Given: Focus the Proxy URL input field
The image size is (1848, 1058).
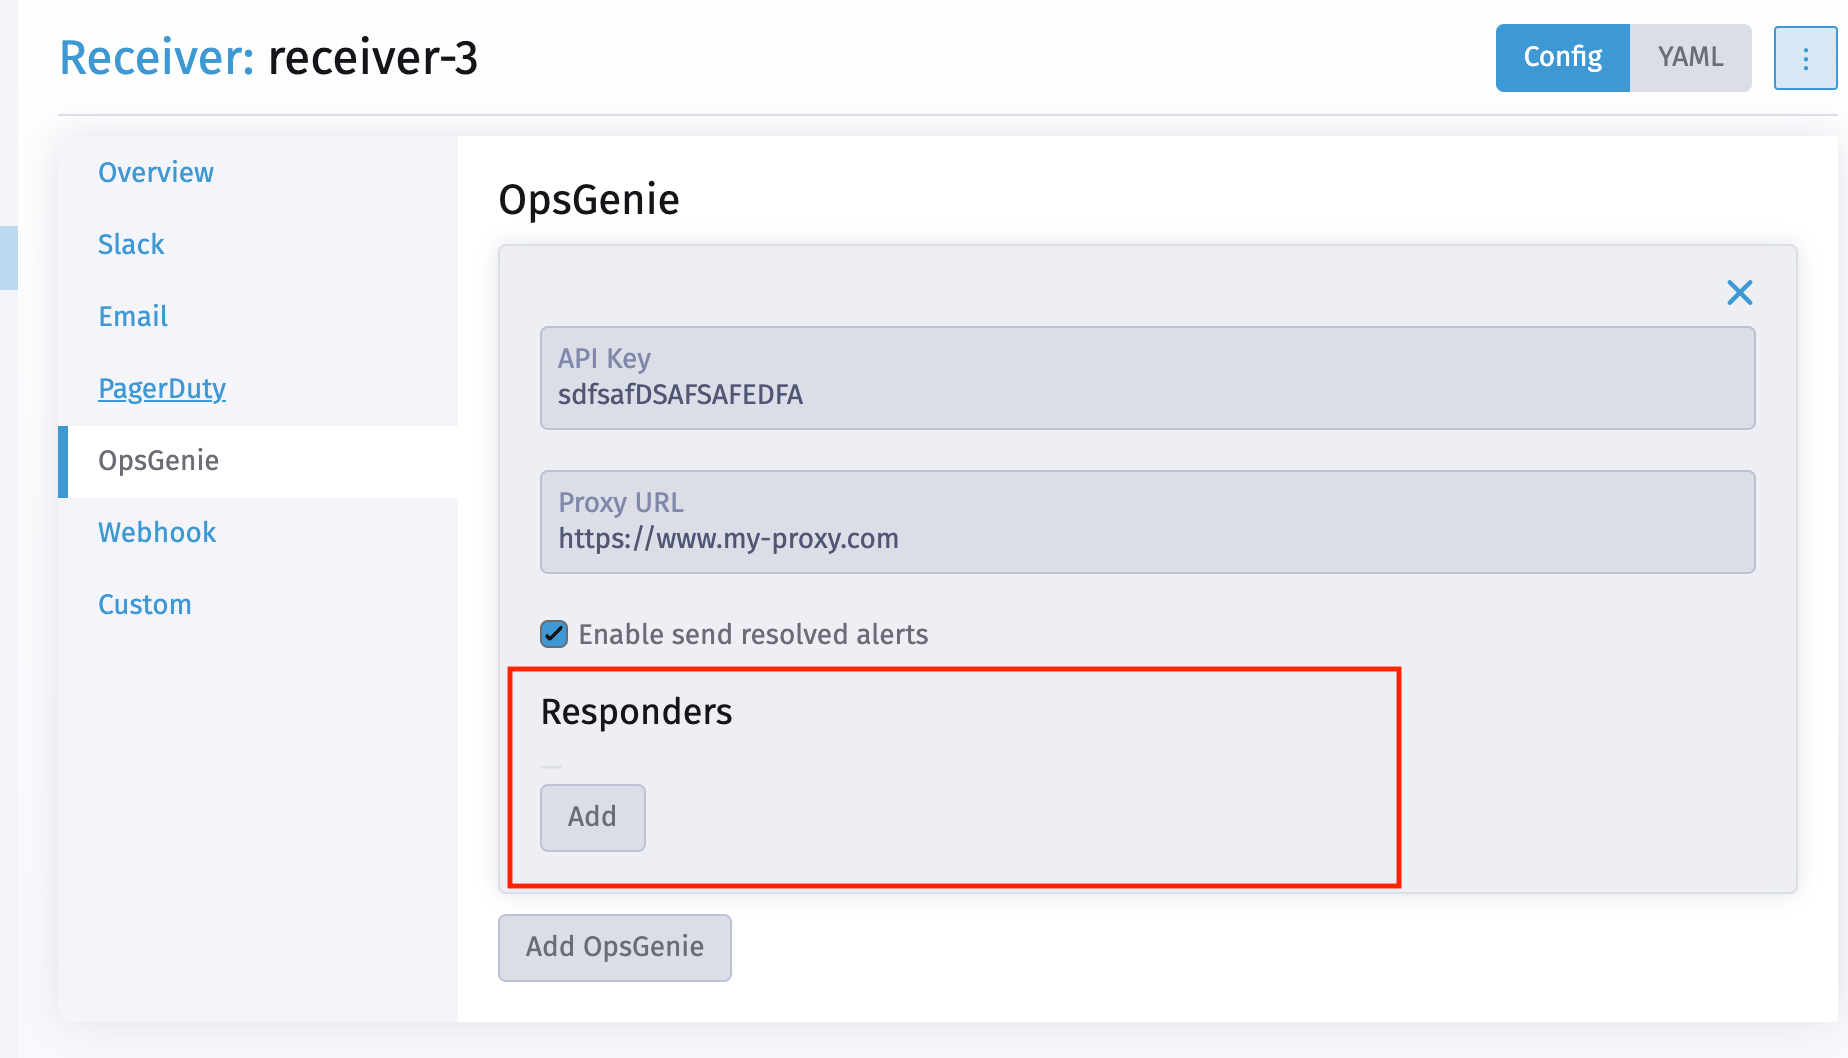Looking at the screenshot, I should (x=1147, y=522).
